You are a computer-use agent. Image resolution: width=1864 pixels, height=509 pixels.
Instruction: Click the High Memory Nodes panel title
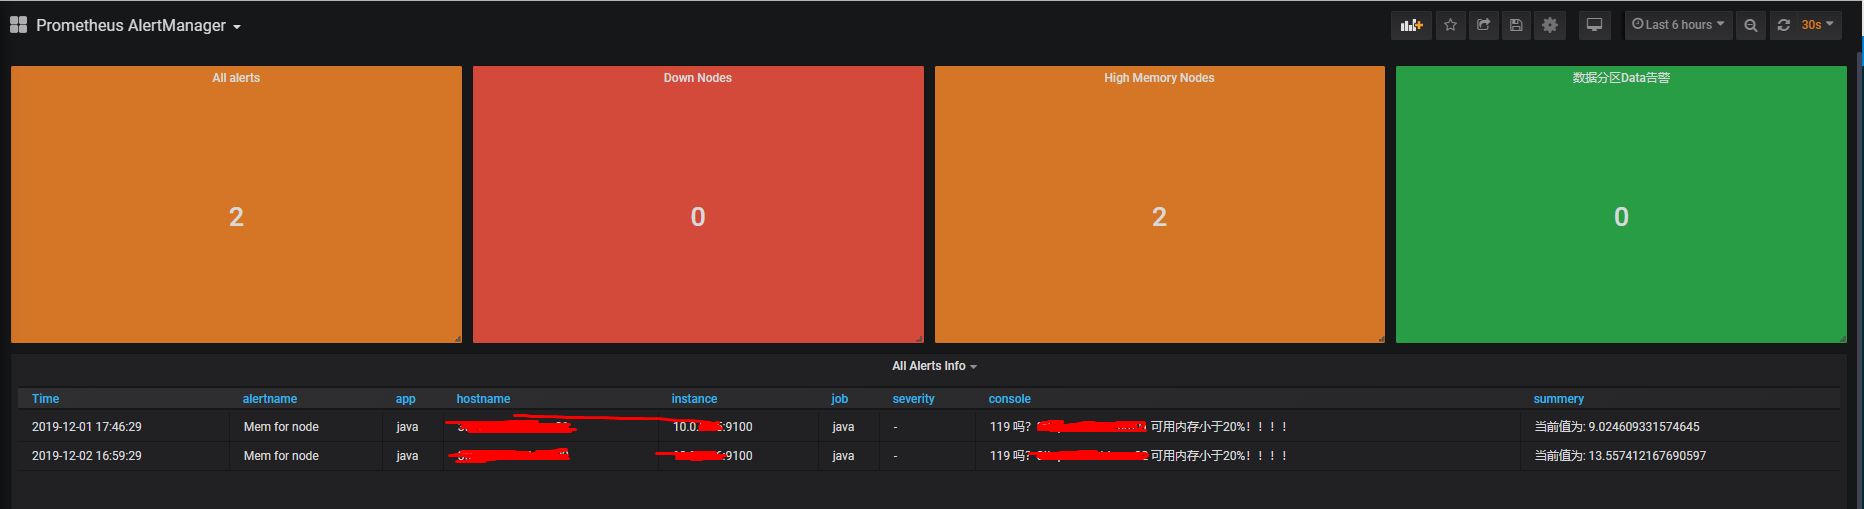[x=1159, y=78]
